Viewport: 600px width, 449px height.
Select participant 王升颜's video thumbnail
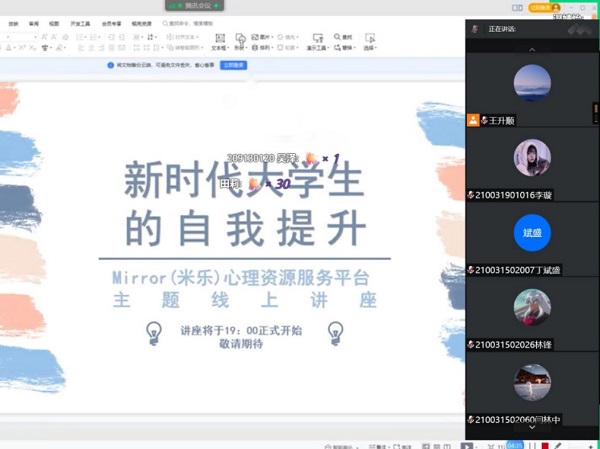(532, 83)
